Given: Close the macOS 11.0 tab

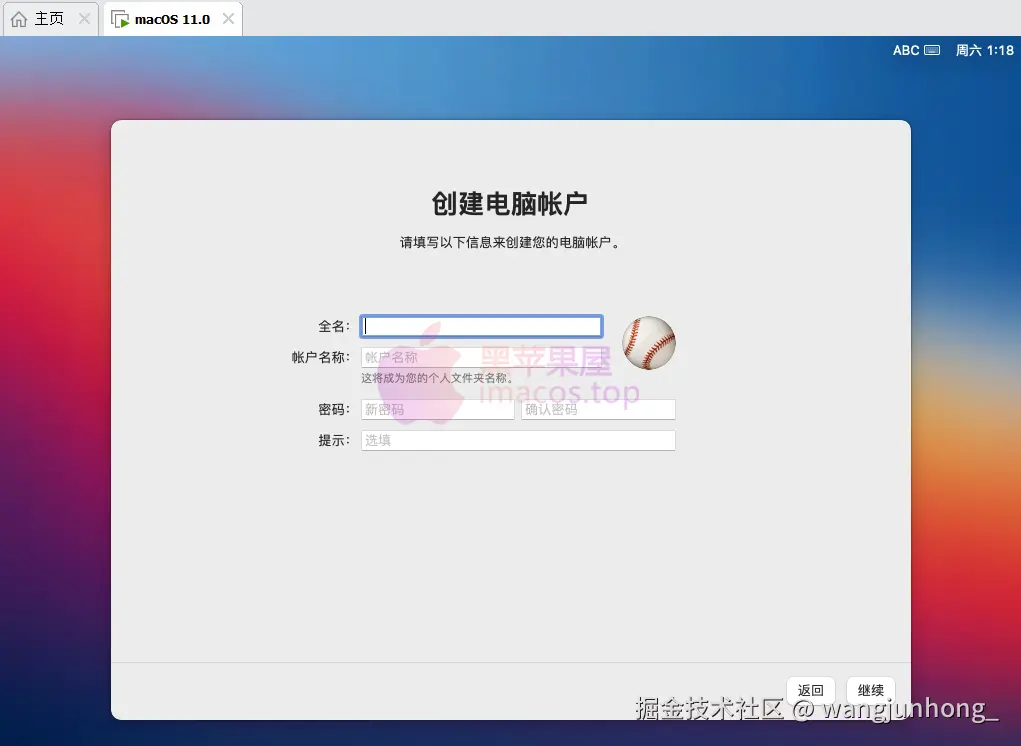Looking at the screenshot, I should 227,17.
